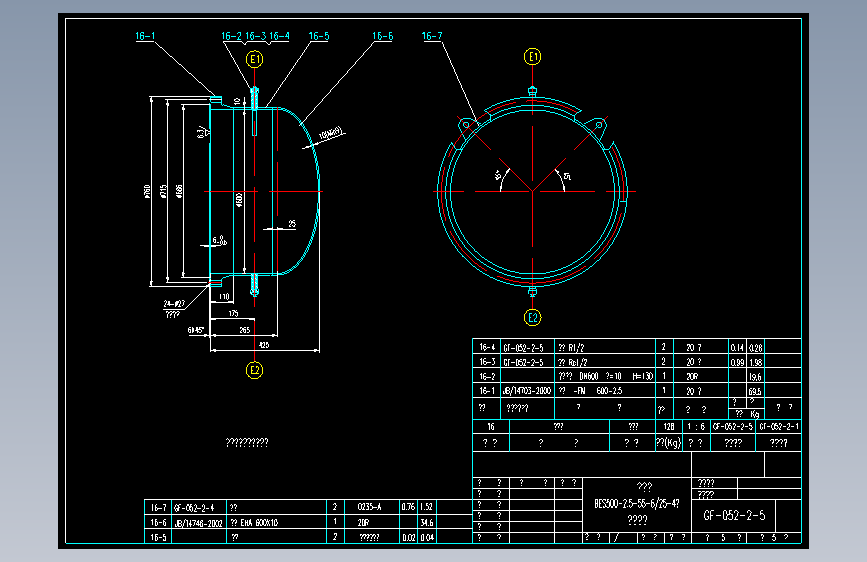Click the 175 dimension value
Viewport: 867px width, 562px height.
tap(233, 314)
